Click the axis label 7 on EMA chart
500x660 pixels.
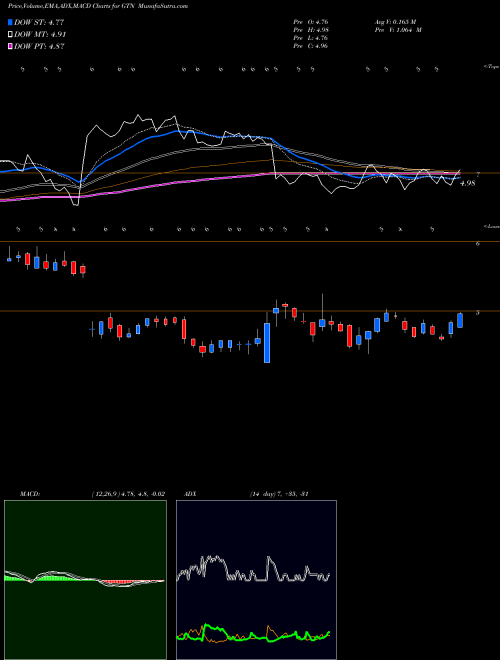pyautogui.click(x=478, y=174)
